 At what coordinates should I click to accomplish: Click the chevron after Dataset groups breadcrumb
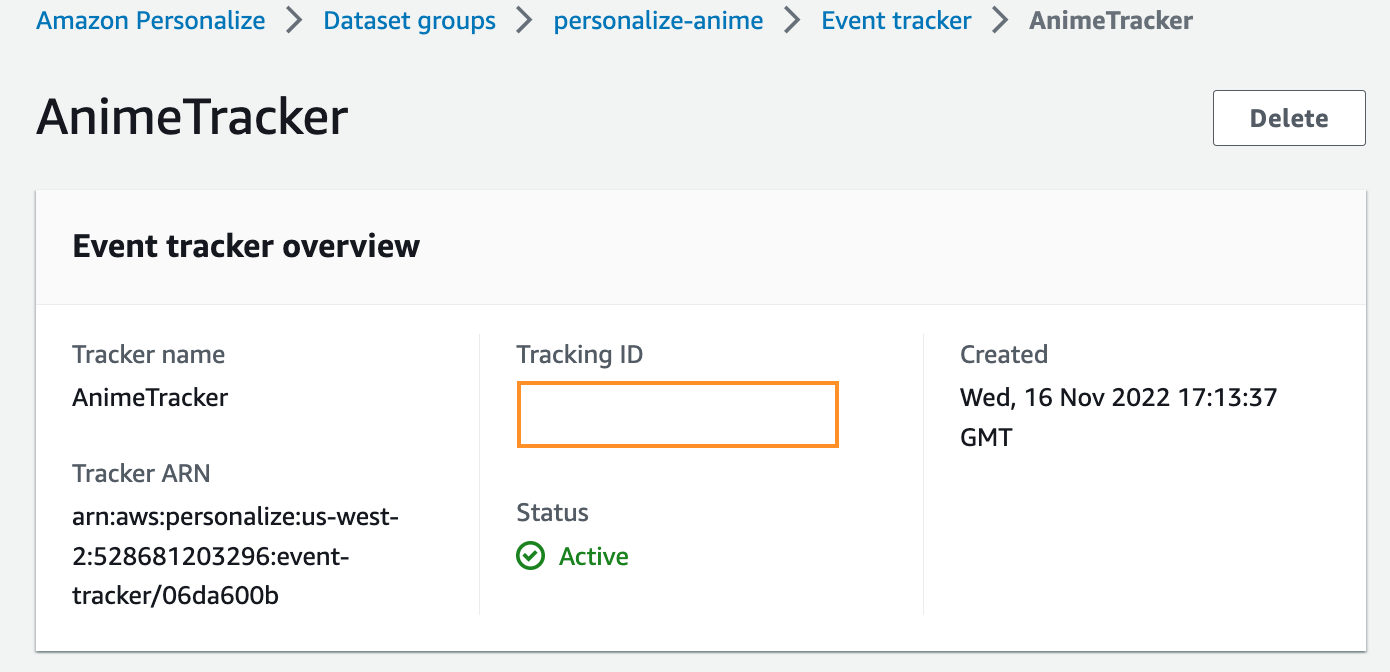point(525,21)
